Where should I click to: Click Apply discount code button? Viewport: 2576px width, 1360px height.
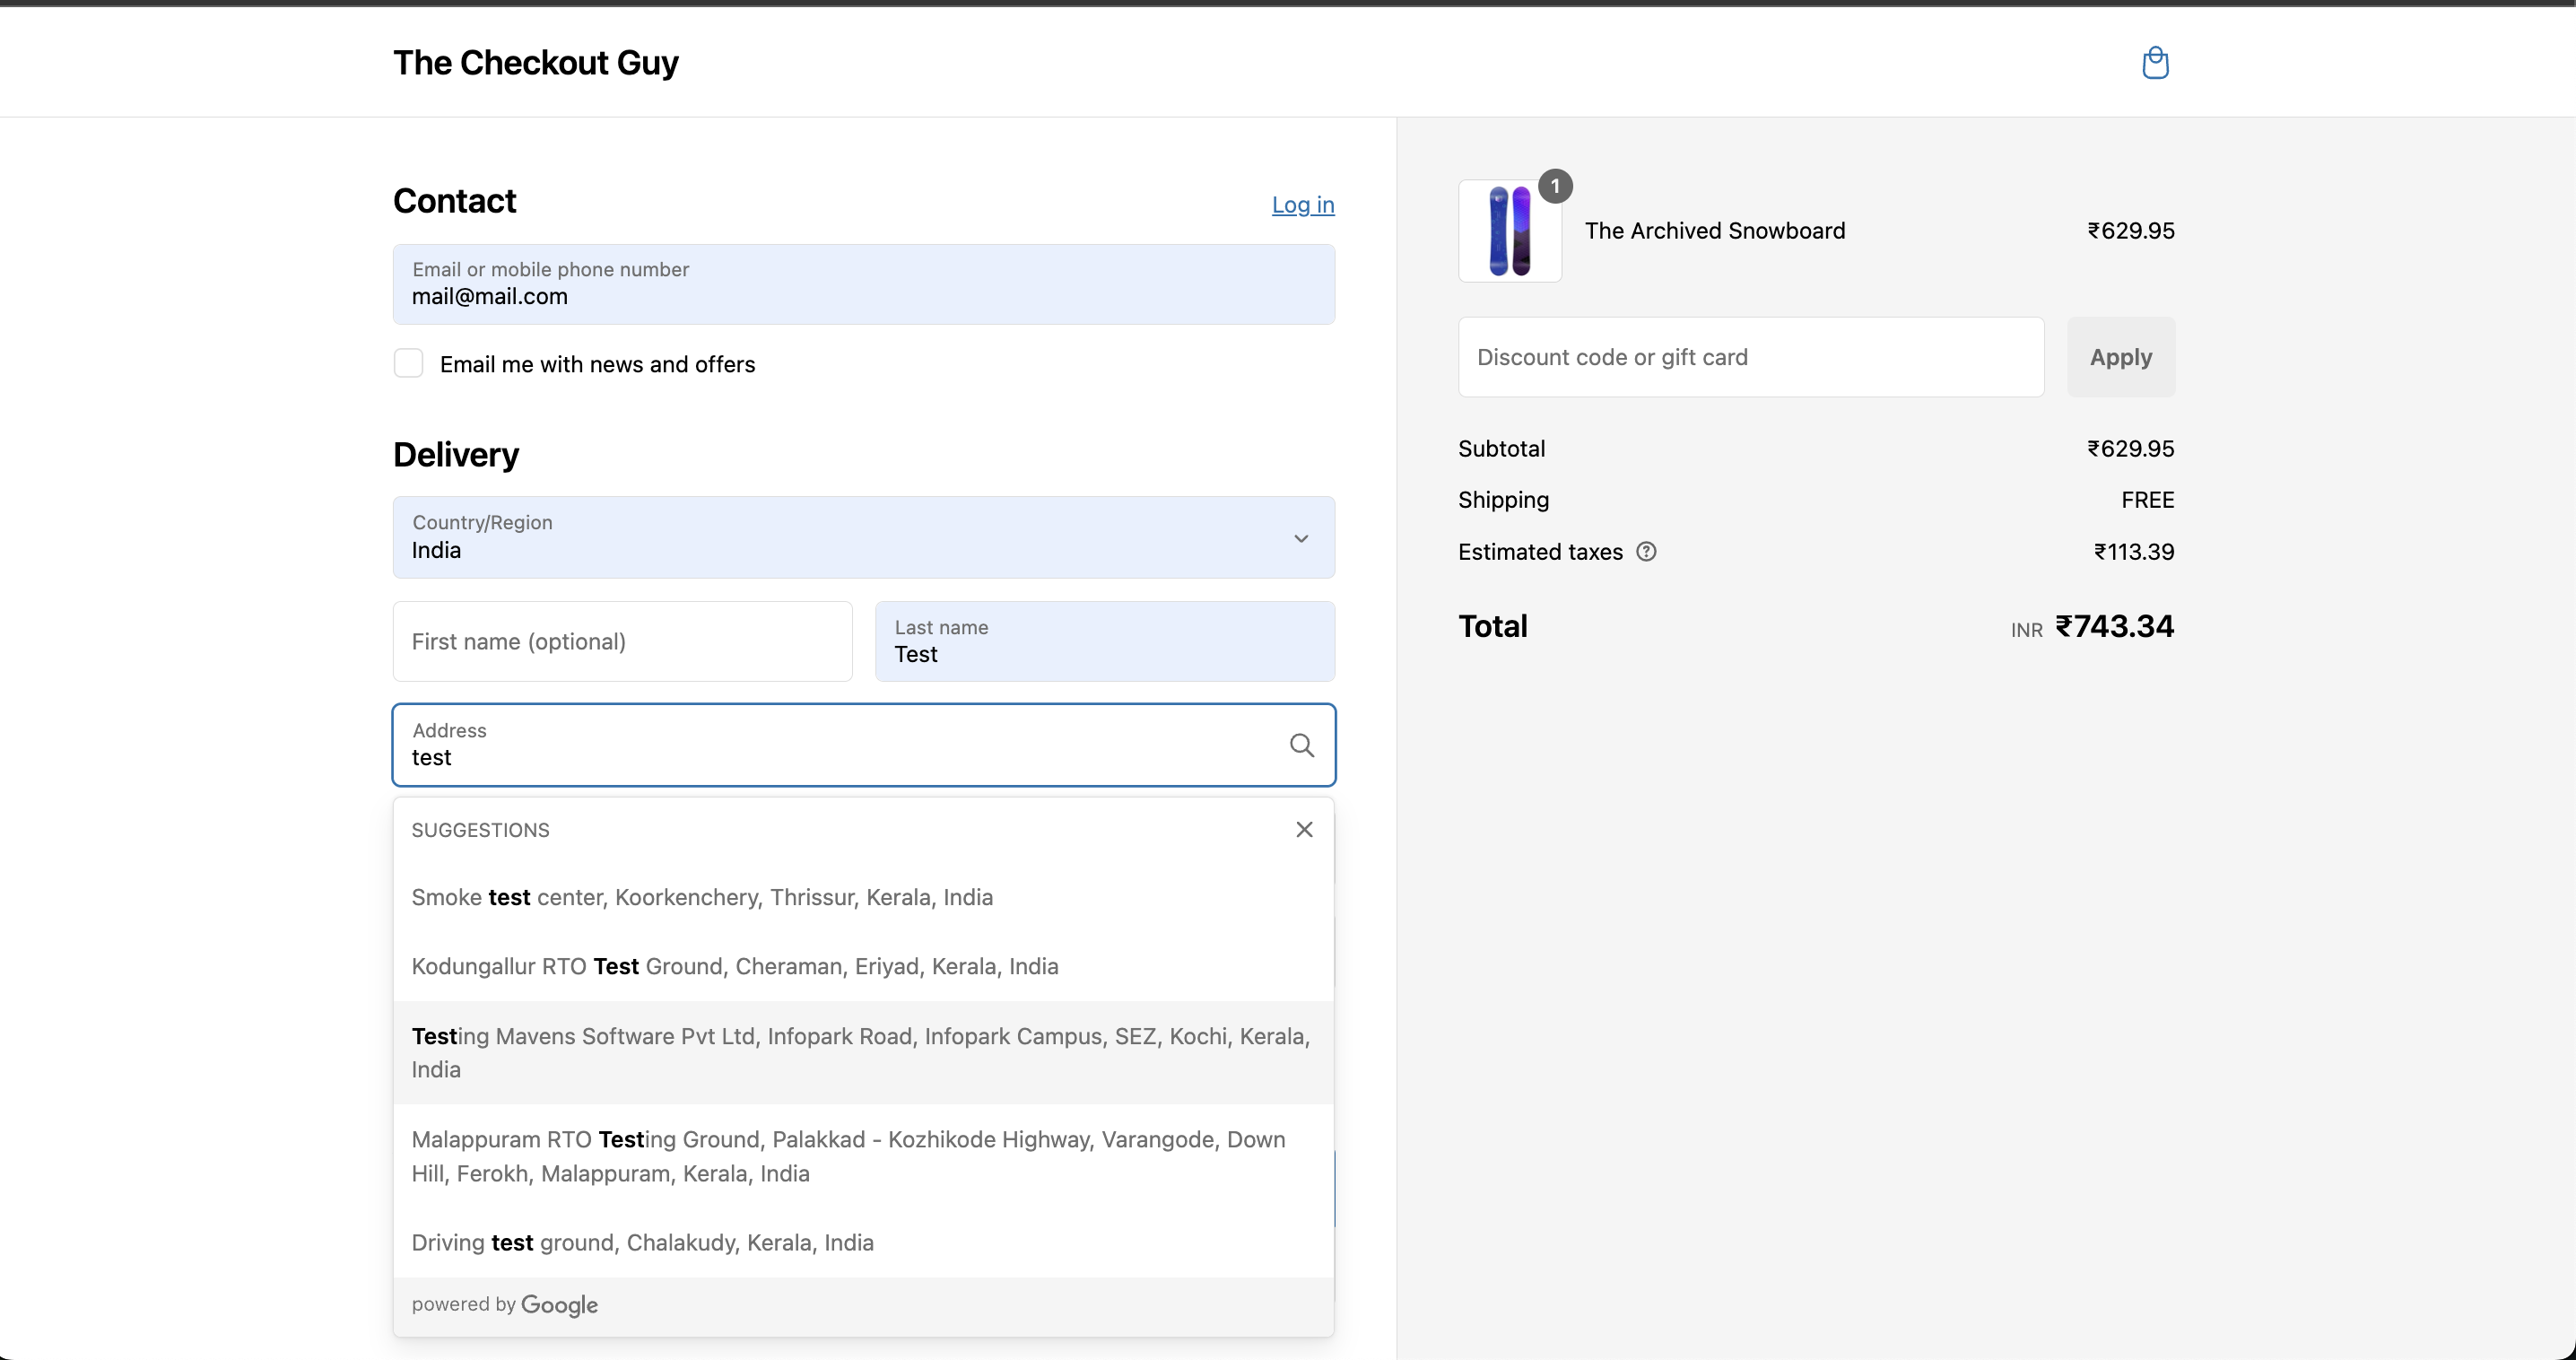tap(2121, 356)
